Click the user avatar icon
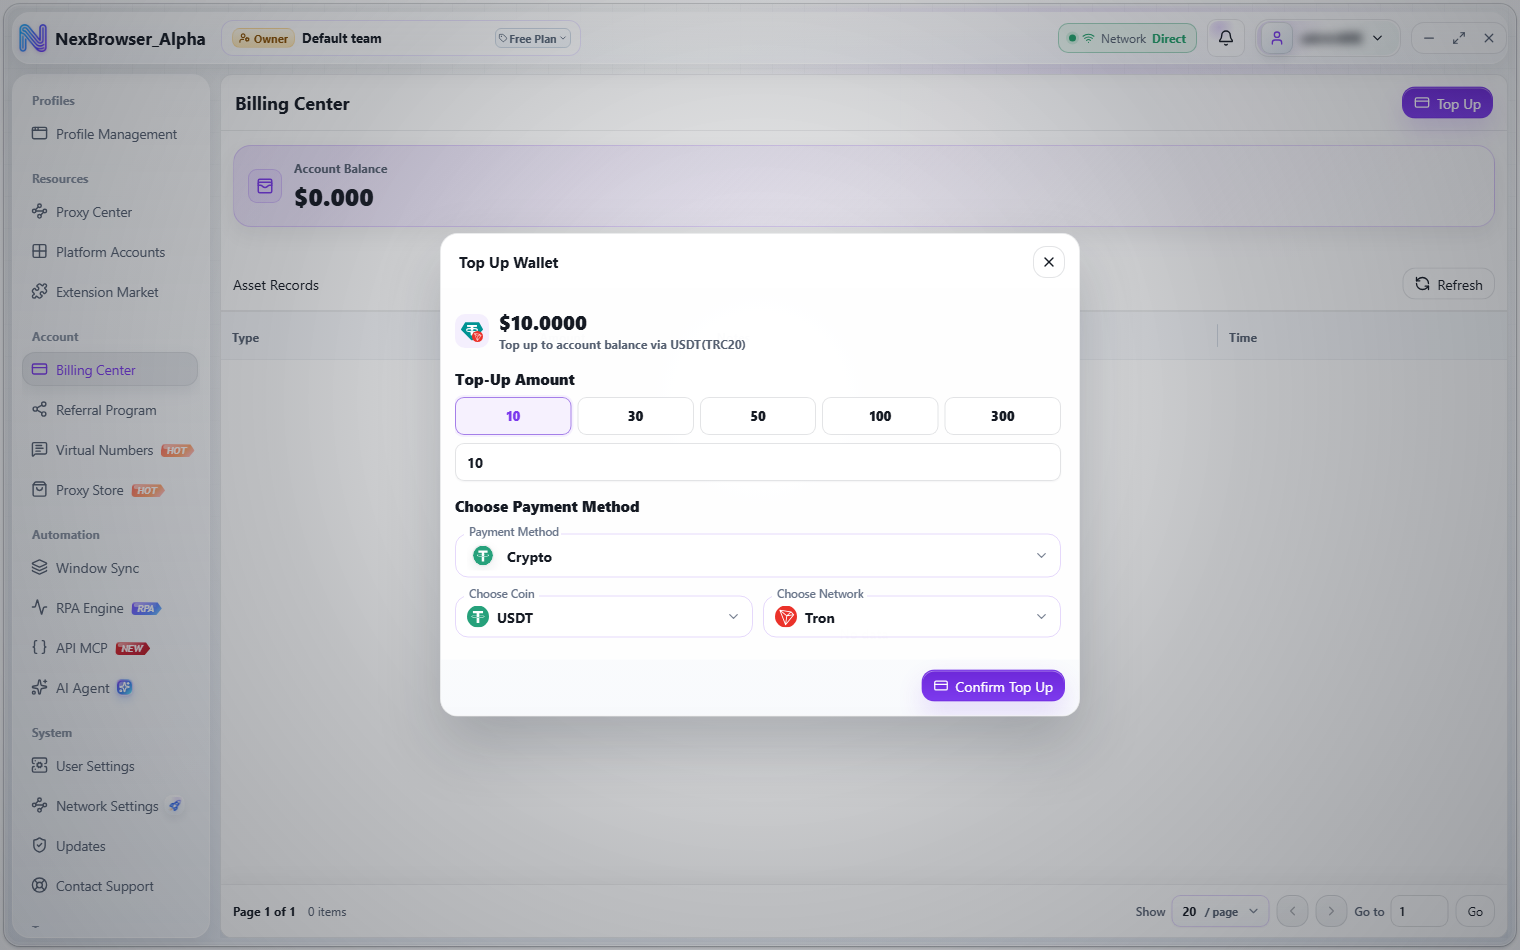 (x=1277, y=38)
